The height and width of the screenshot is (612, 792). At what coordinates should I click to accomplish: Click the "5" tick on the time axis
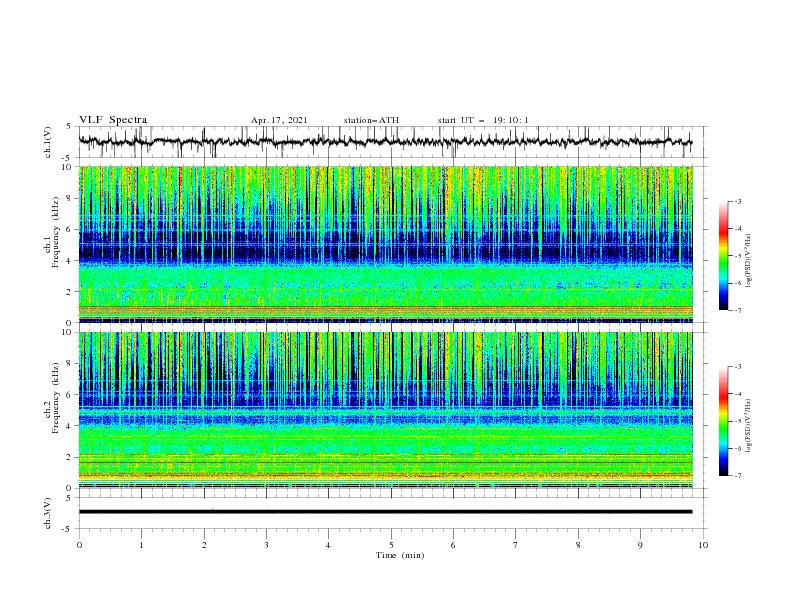(x=391, y=545)
